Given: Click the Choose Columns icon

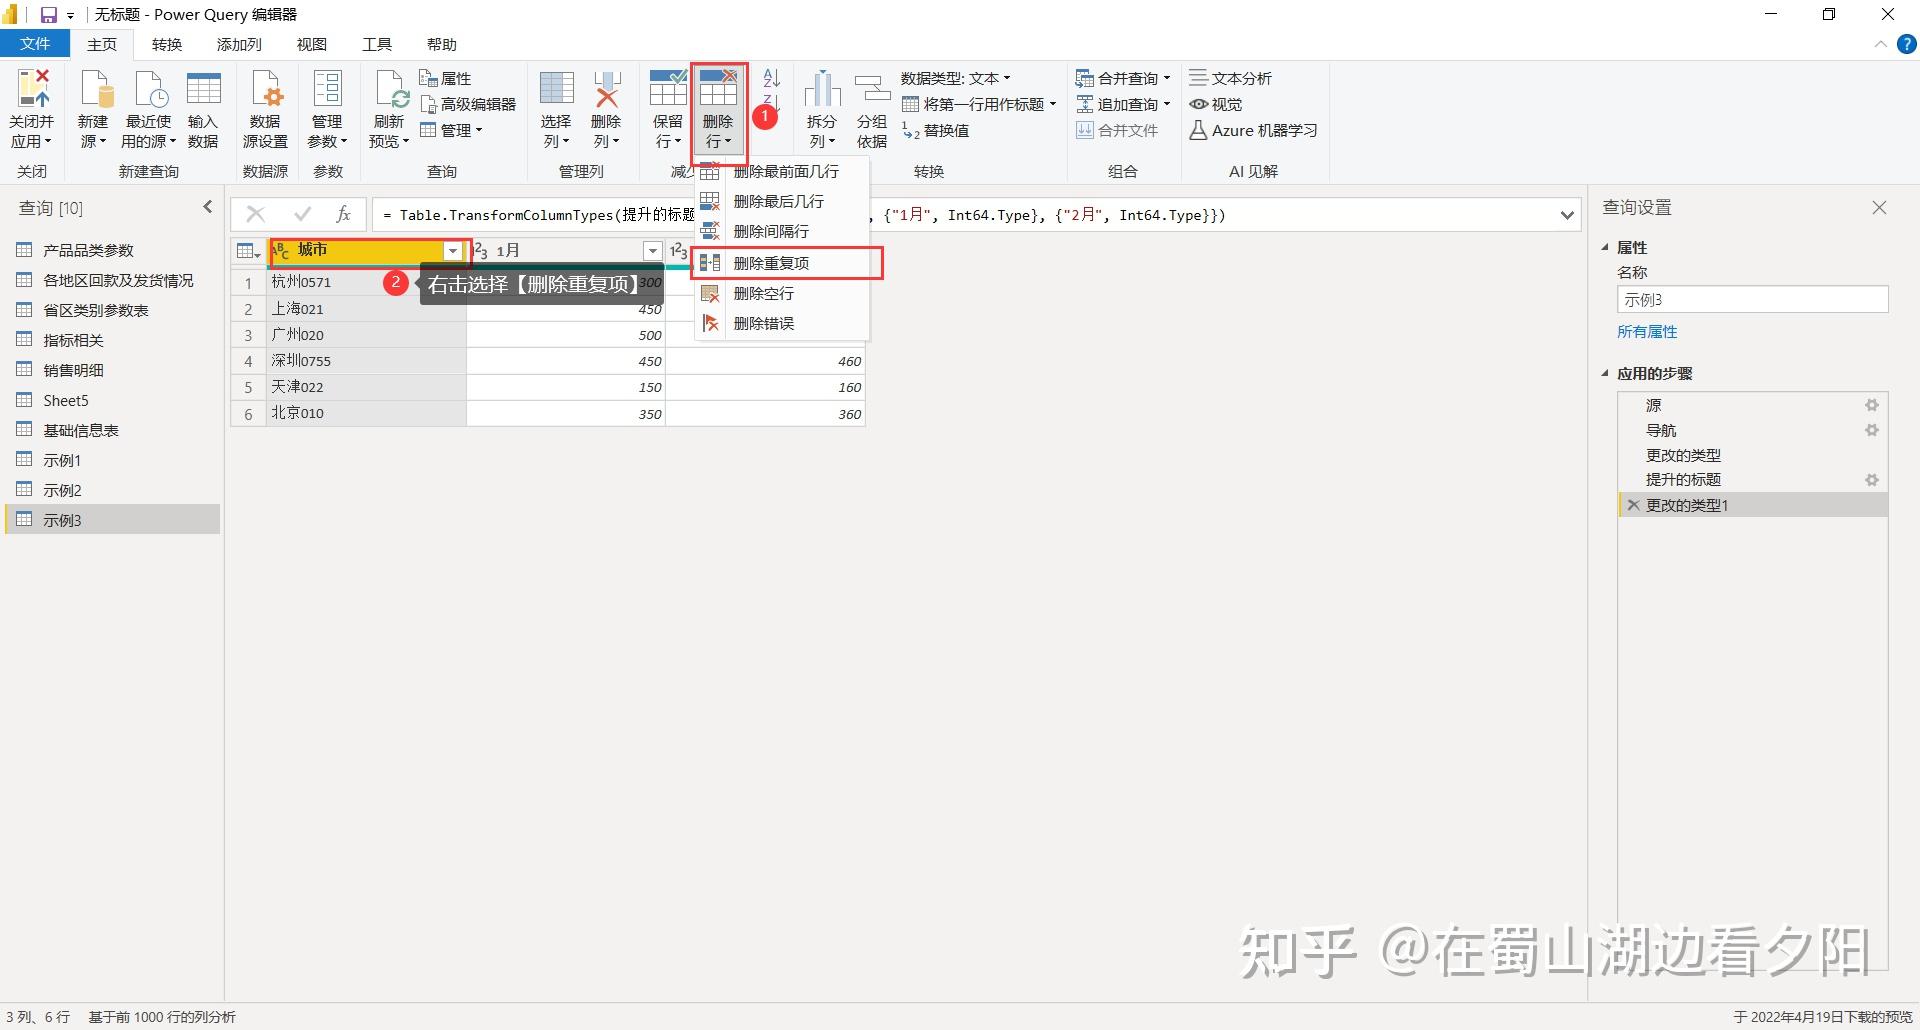Looking at the screenshot, I should pyautogui.click(x=556, y=88).
